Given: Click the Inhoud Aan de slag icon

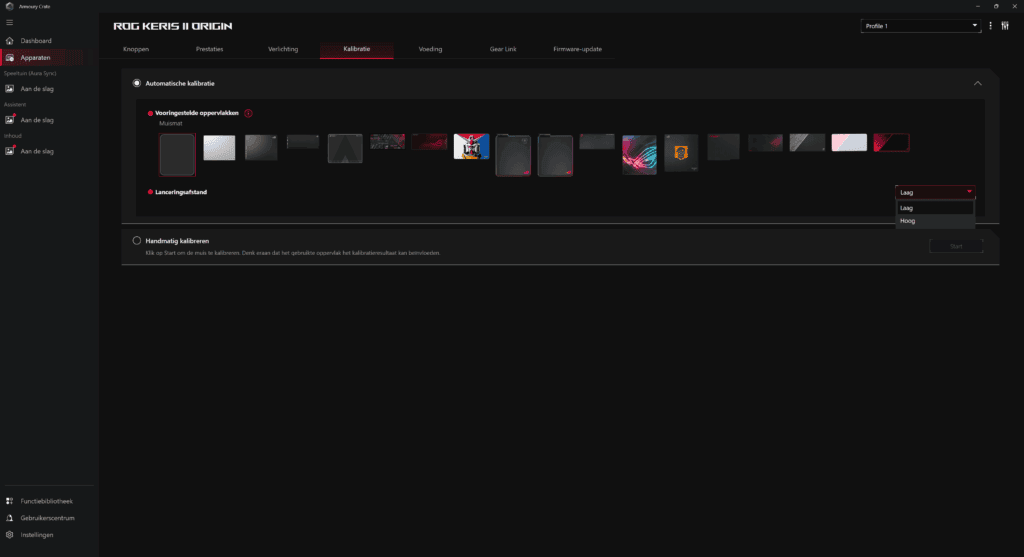Looking at the screenshot, I should 10,151.
